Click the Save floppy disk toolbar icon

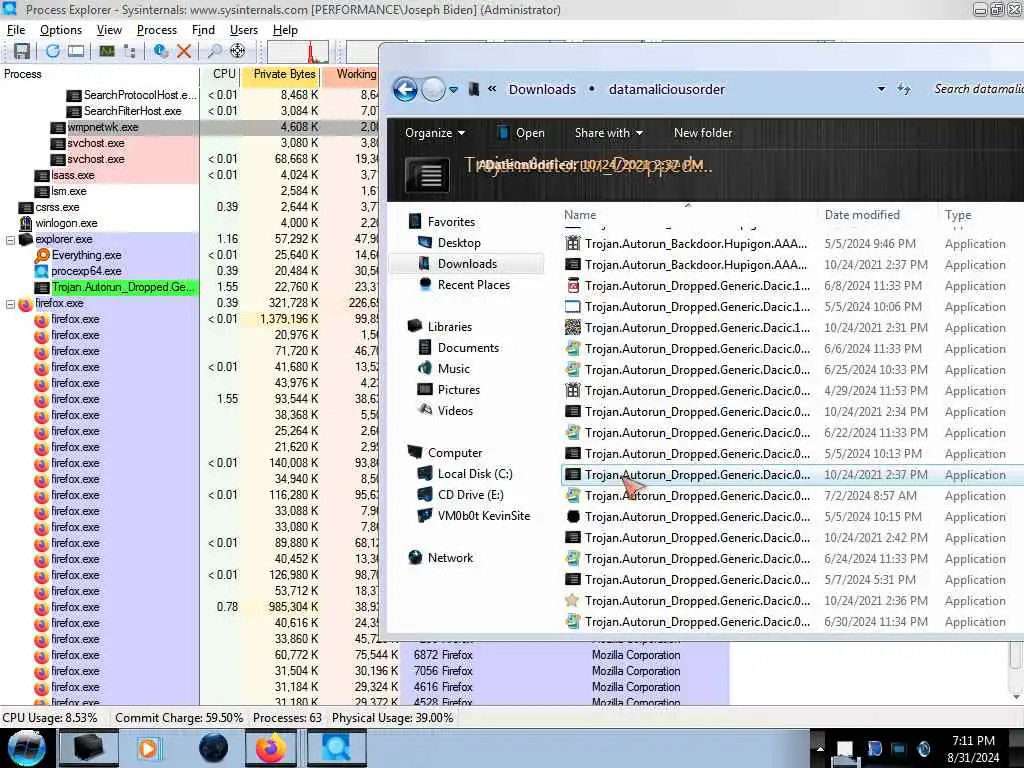coord(22,51)
